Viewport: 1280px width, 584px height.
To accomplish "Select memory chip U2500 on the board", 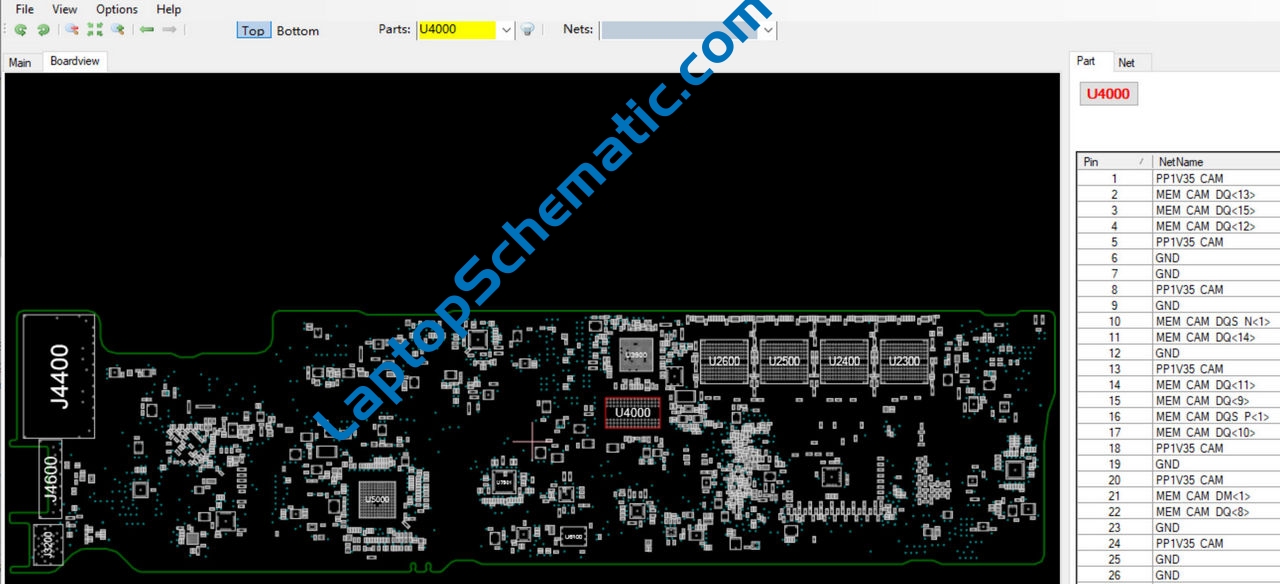I will click(x=783, y=360).
